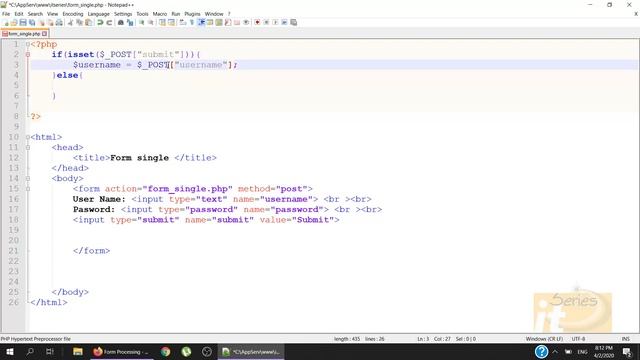Collapse the <body> fold marker line 14
Screen dimensions: 640x360
click(28, 178)
